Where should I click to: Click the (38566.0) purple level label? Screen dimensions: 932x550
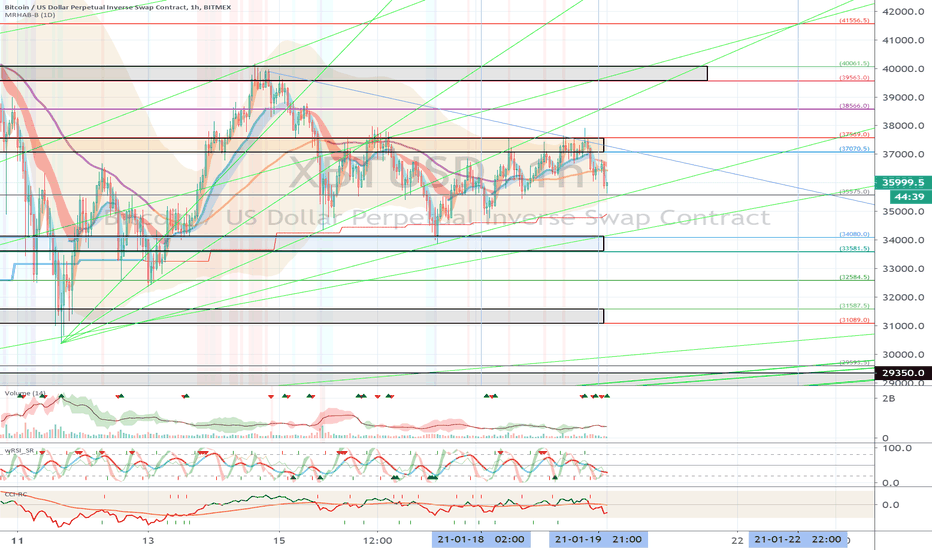(854, 106)
